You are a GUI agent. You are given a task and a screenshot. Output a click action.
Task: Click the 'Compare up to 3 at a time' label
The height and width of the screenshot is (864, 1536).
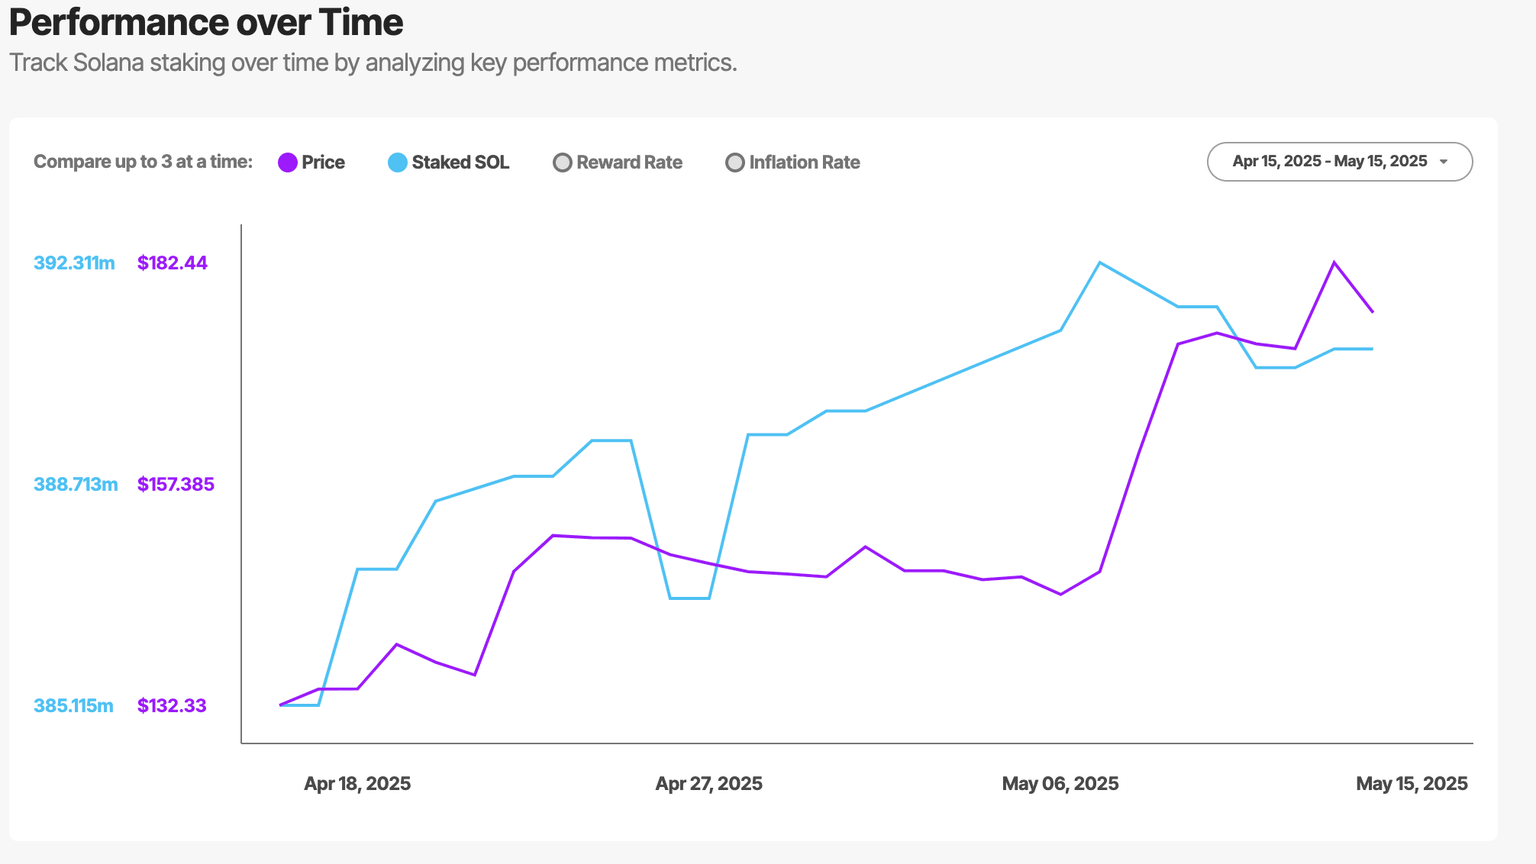pos(143,162)
